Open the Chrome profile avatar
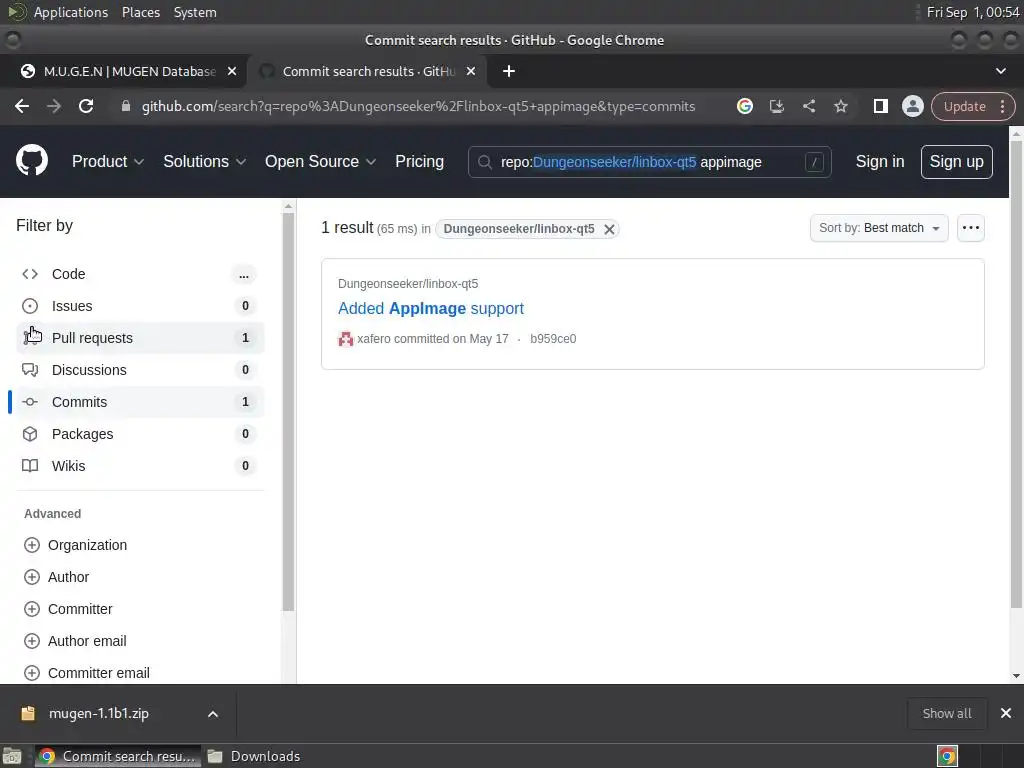 (x=912, y=106)
